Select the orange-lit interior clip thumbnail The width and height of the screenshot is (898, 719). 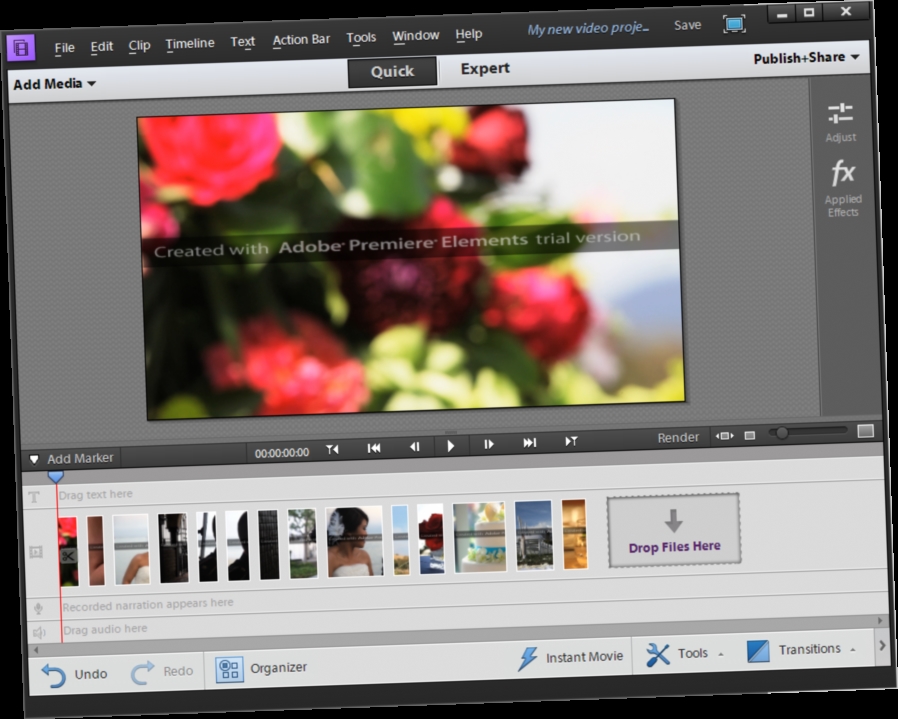point(574,534)
